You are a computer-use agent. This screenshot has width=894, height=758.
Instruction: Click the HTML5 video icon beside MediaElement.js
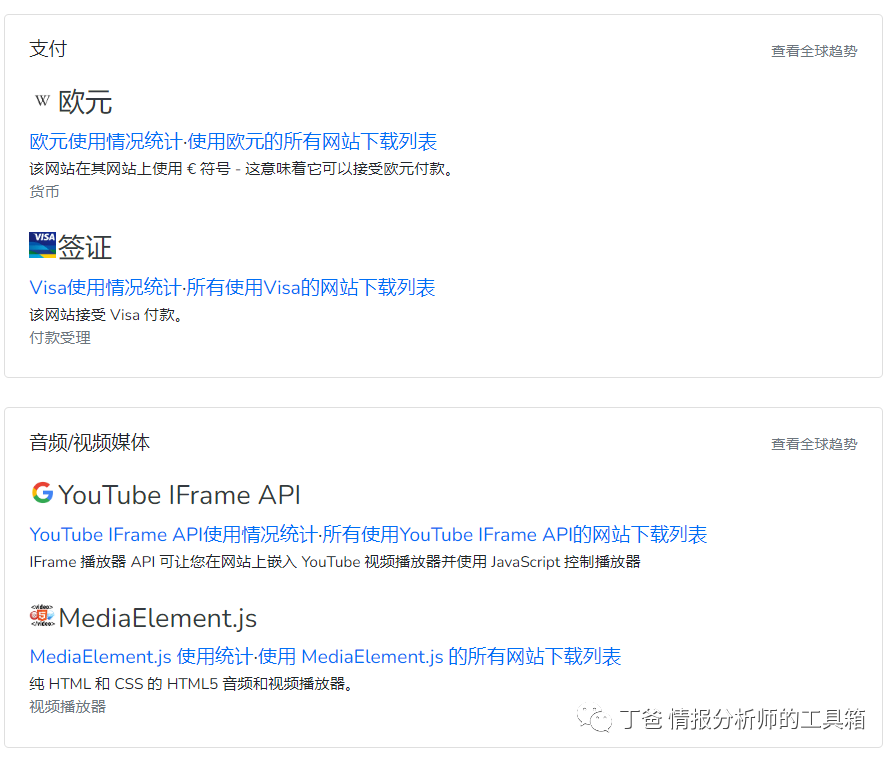click(x=42, y=615)
